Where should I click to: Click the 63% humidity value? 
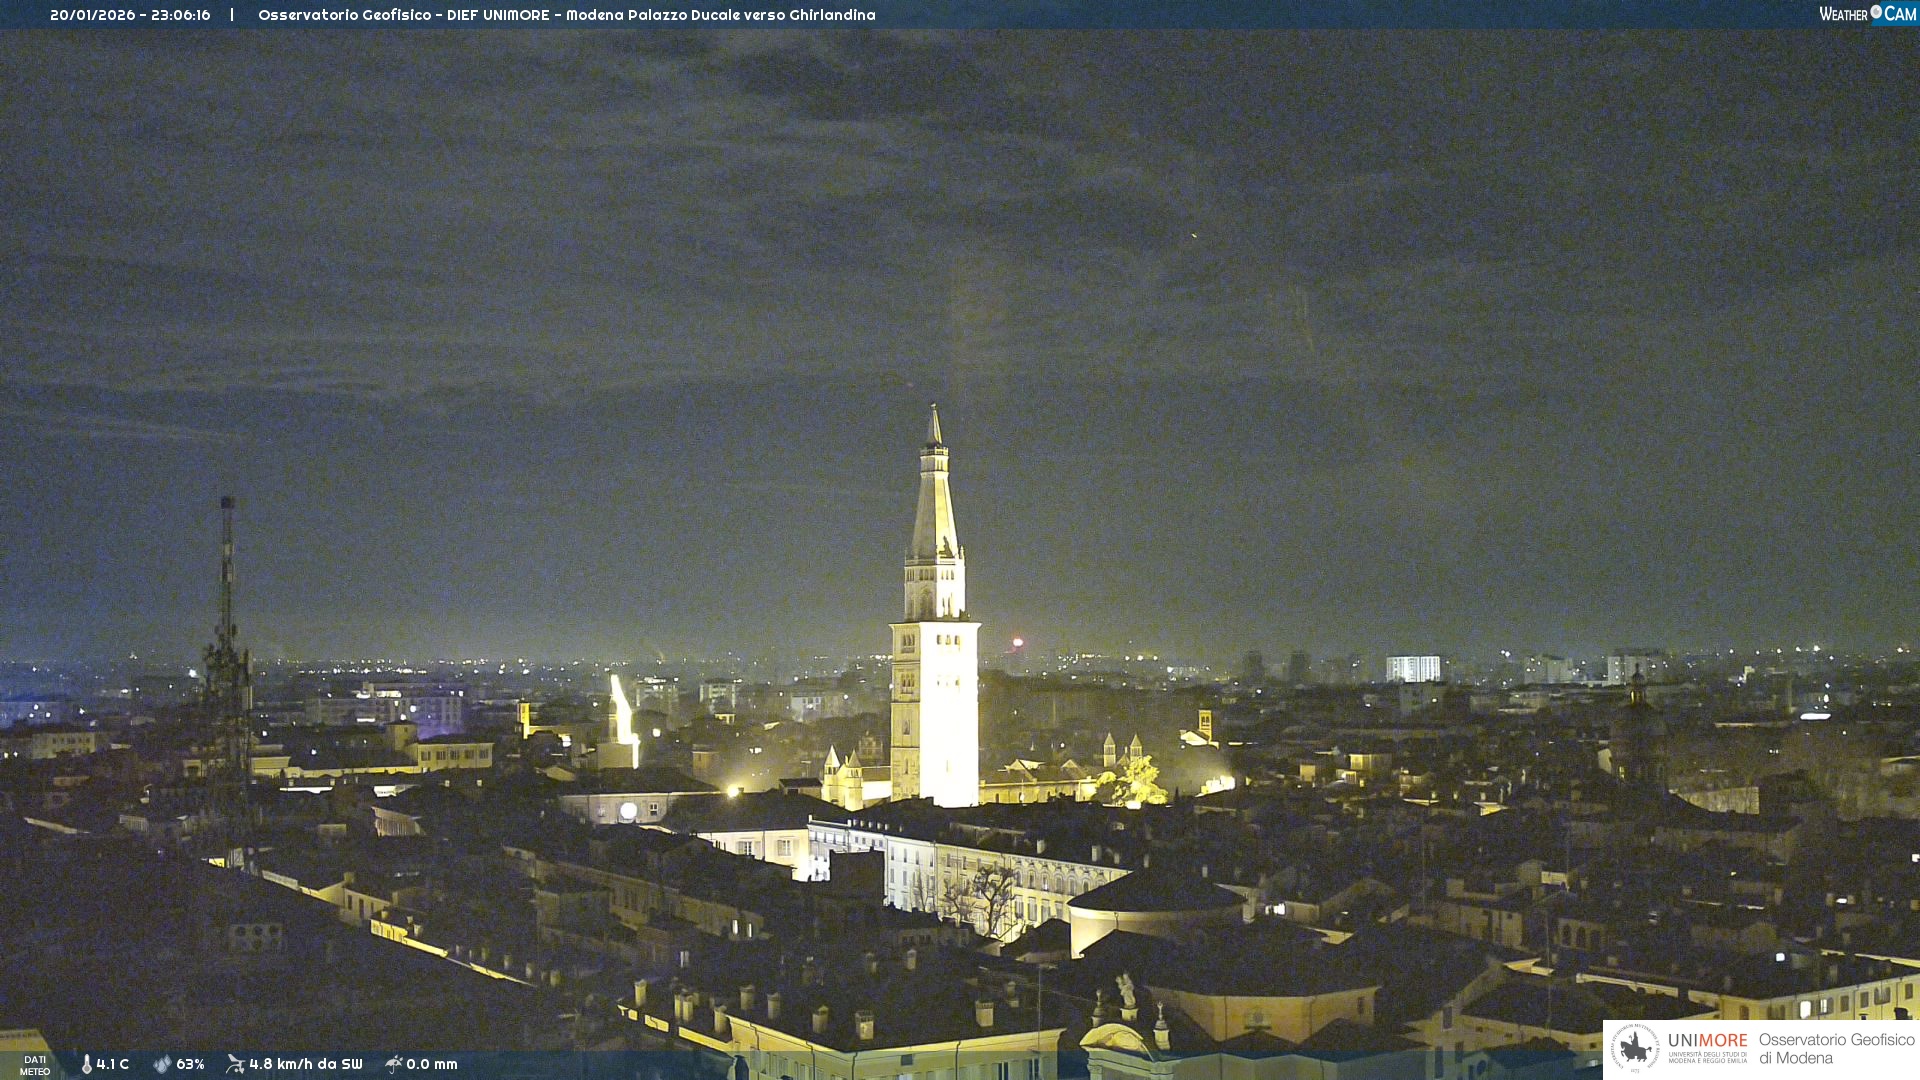(x=190, y=1064)
